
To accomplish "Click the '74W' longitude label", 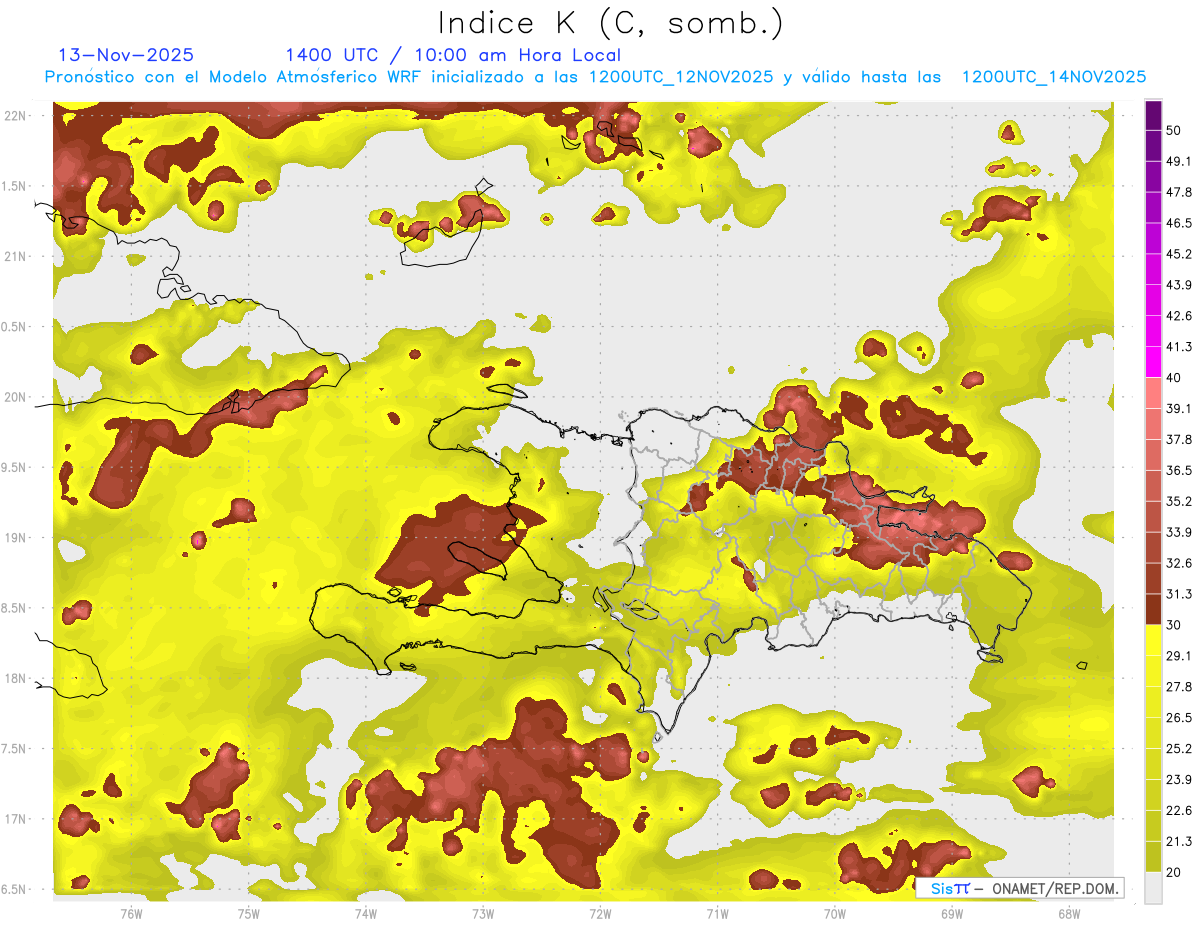I will 365,914.
